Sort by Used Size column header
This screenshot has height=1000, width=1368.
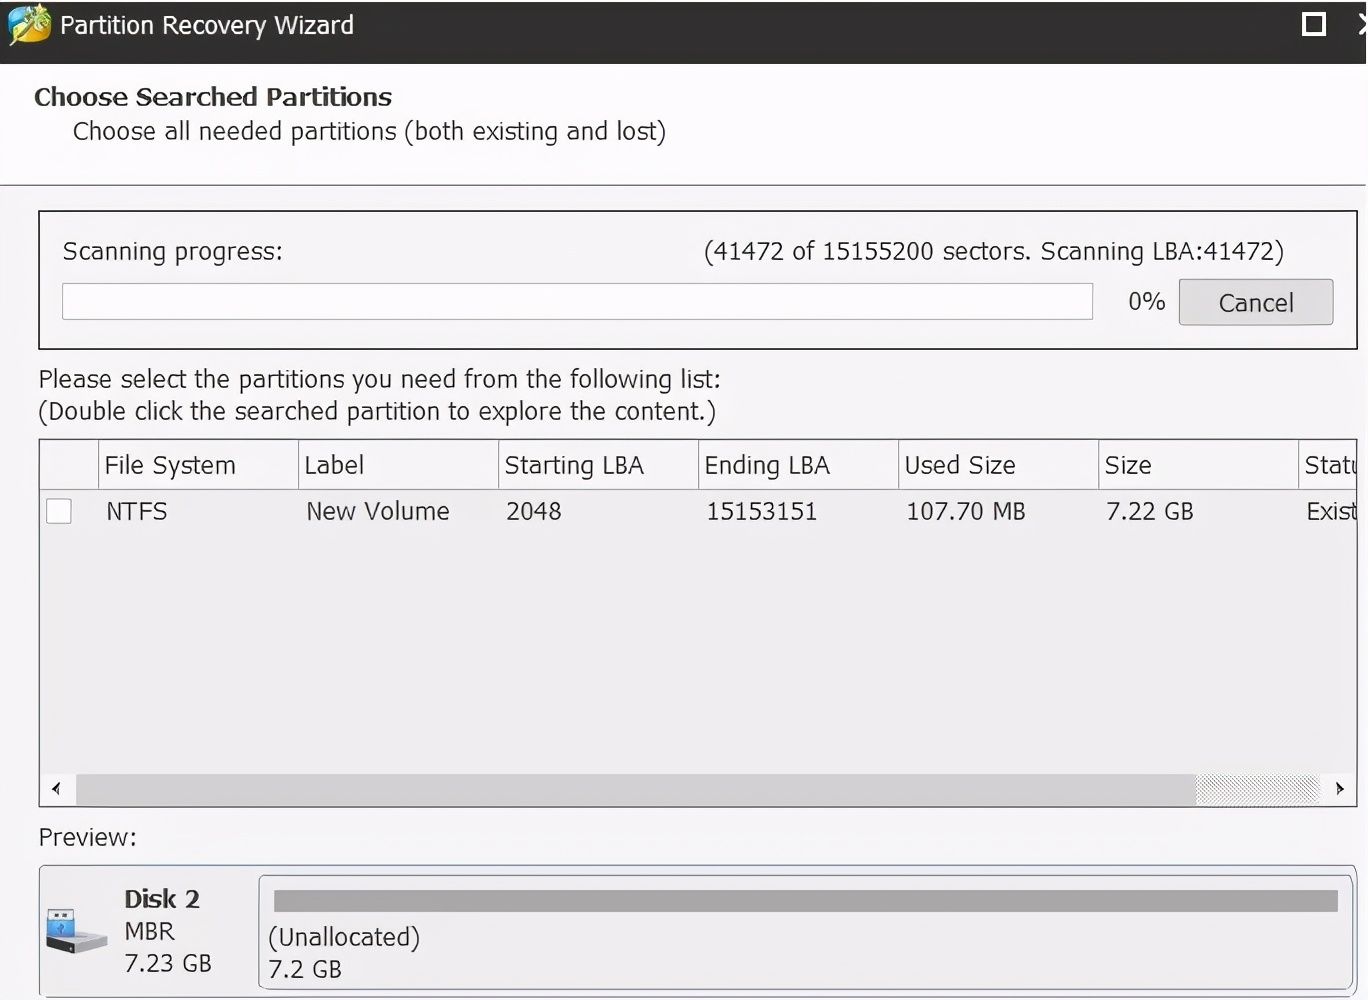pyautogui.click(x=960, y=465)
